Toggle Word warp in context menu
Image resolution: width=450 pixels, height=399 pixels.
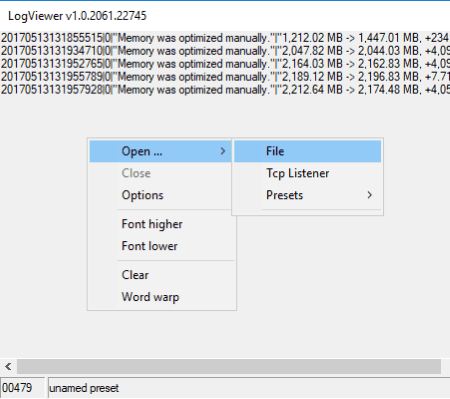click(x=162, y=297)
